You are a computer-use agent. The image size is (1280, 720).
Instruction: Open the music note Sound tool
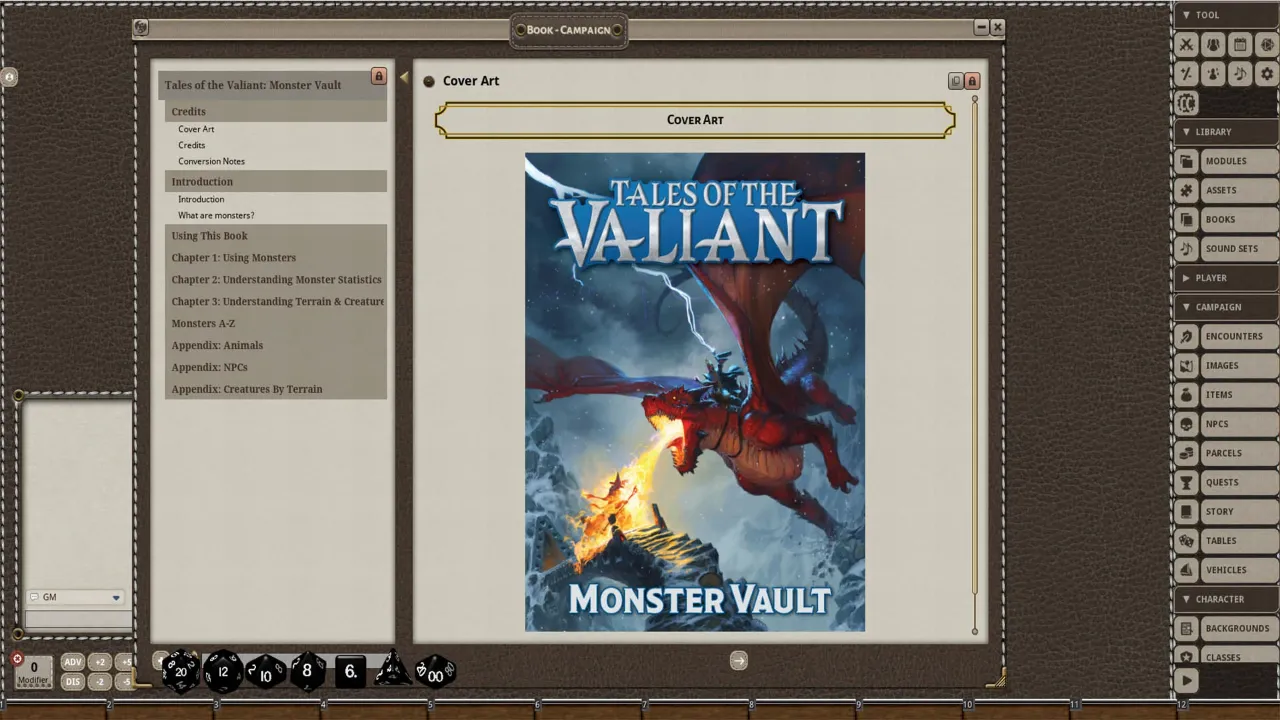pos(1240,73)
